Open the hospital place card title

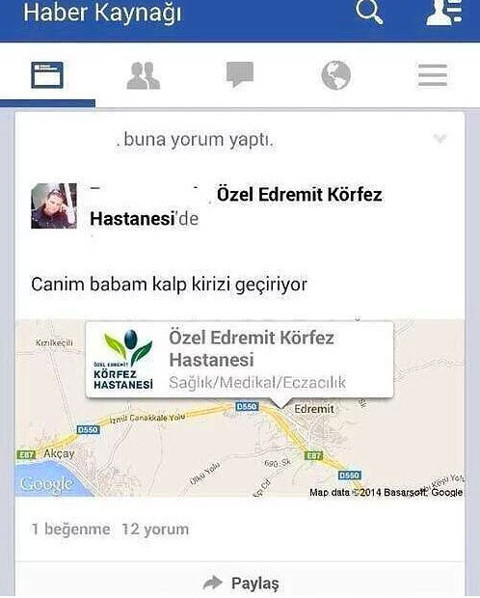click(x=252, y=349)
